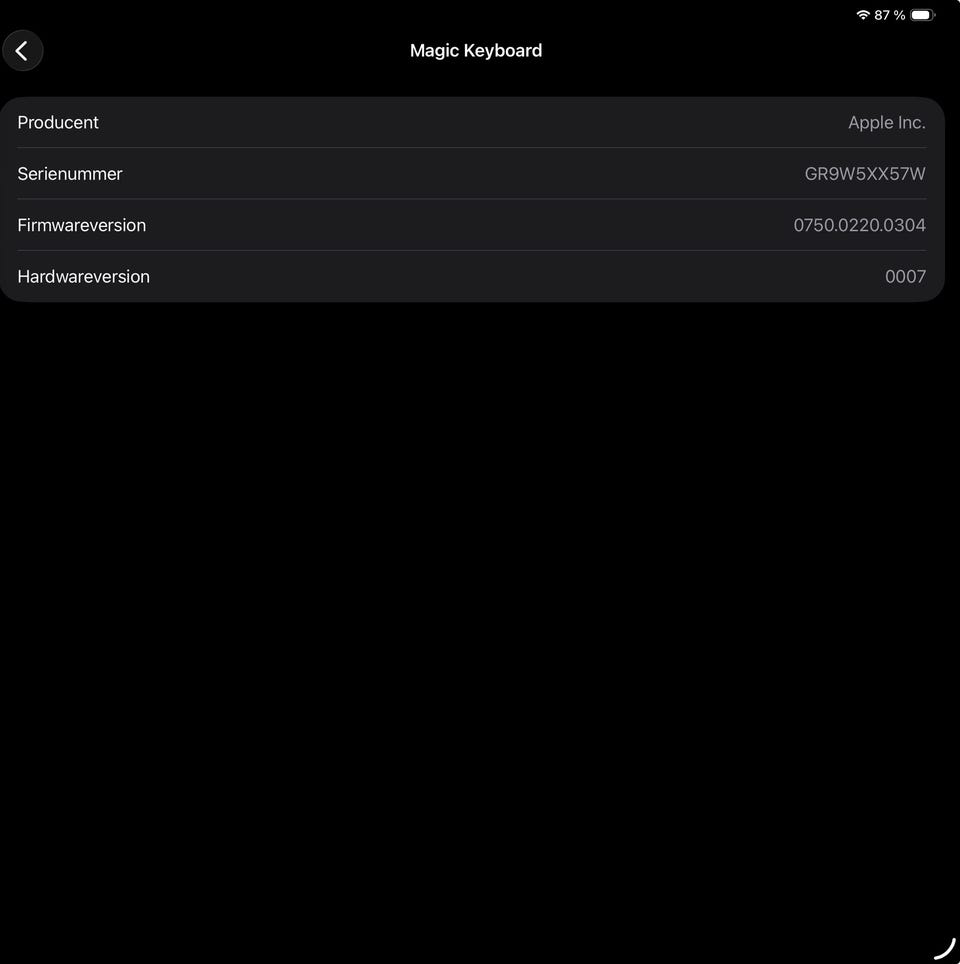Select the Hardwareversion row label
Screen dimensions: 960x964
click(84, 277)
